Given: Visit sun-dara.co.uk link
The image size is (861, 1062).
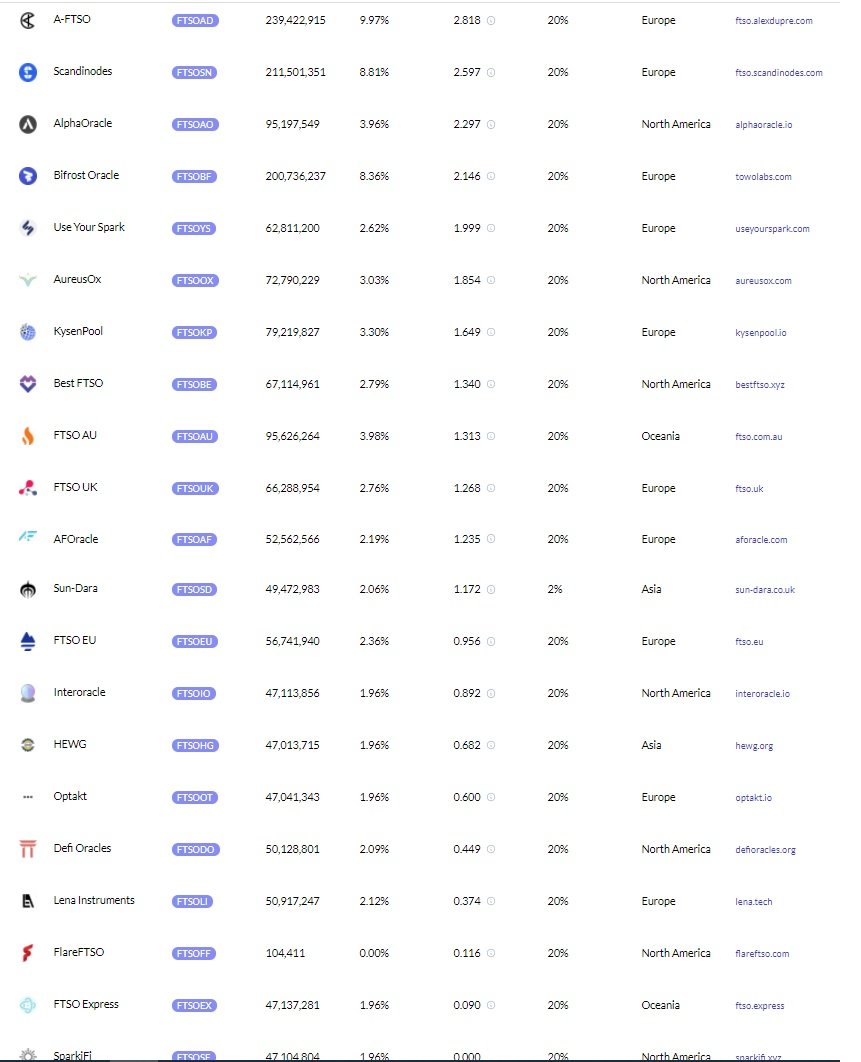Looking at the screenshot, I should tap(765, 590).
